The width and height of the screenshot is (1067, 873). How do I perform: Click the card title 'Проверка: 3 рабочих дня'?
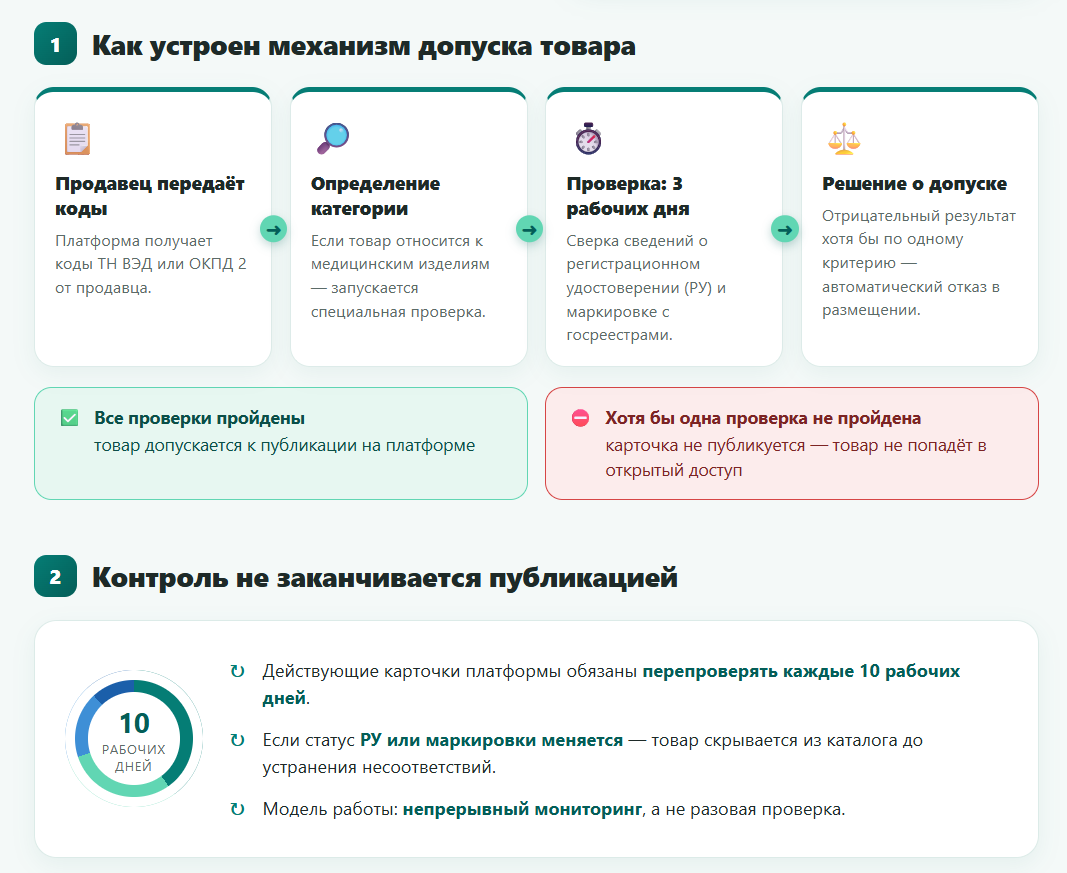(628, 196)
